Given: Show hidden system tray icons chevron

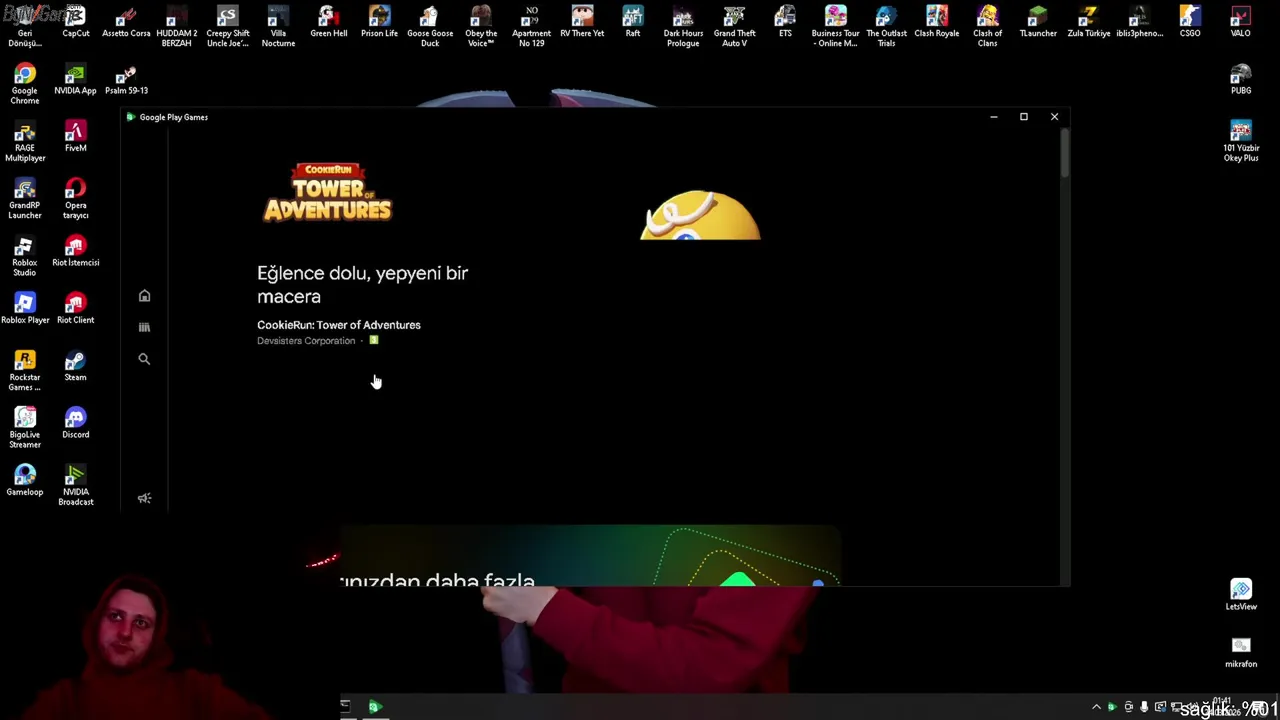Looking at the screenshot, I should 1096,707.
